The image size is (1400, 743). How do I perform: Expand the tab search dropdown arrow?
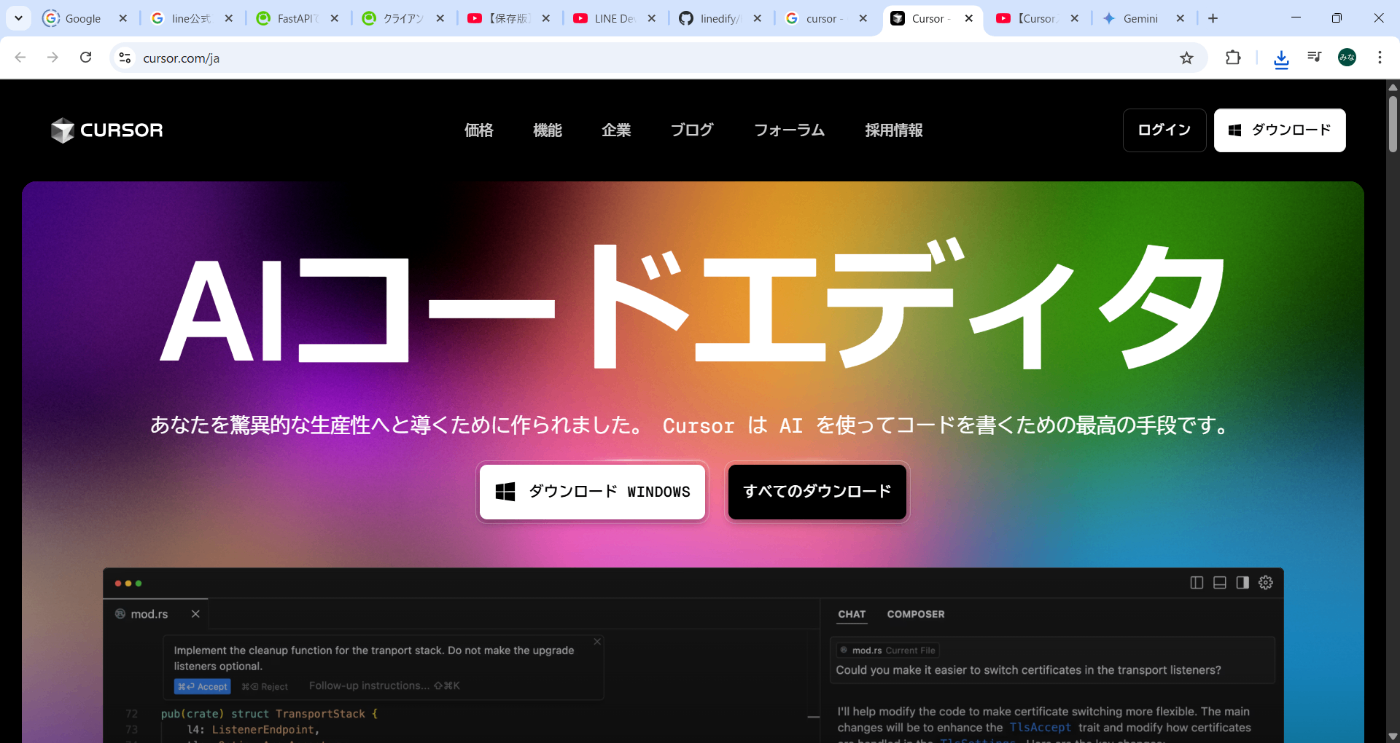pyautogui.click(x=18, y=18)
